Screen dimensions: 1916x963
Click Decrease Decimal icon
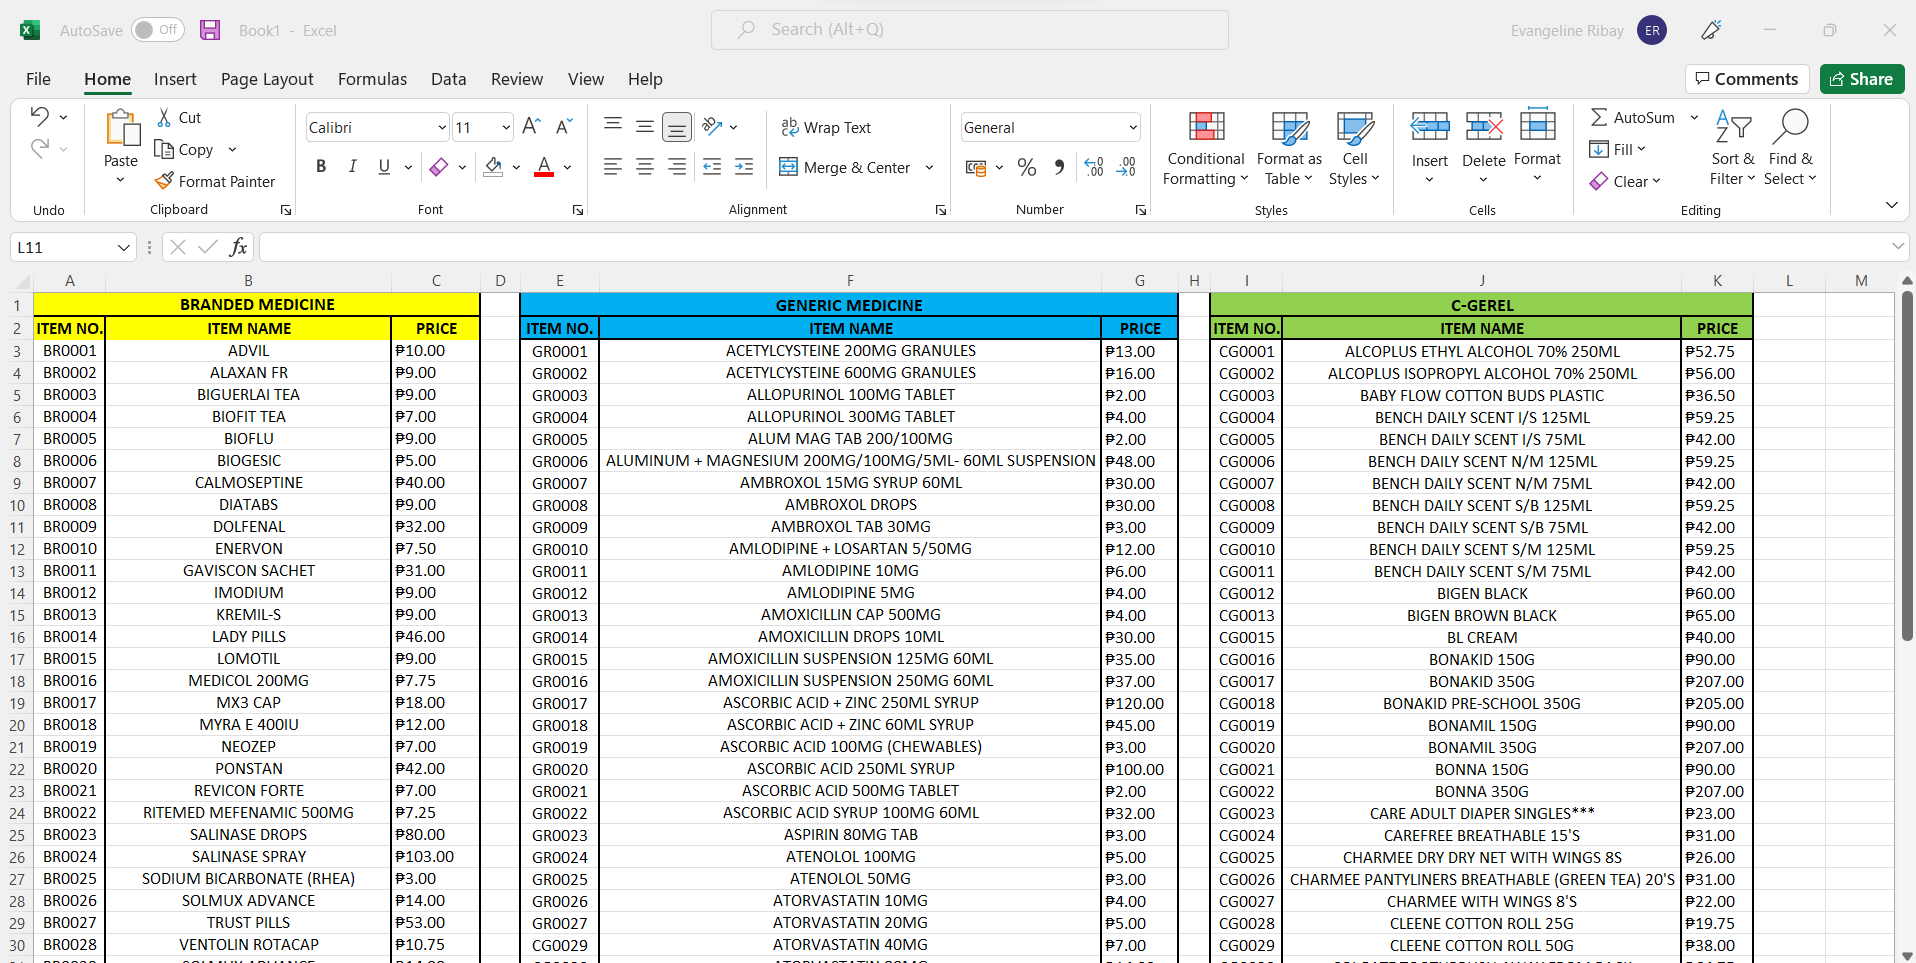pyautogui.click(x=1127, y=167)
